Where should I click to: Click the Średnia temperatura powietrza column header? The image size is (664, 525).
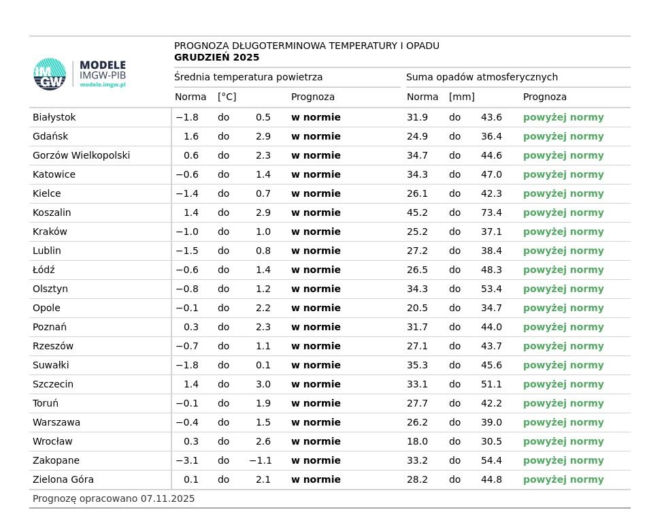point(248,77)
